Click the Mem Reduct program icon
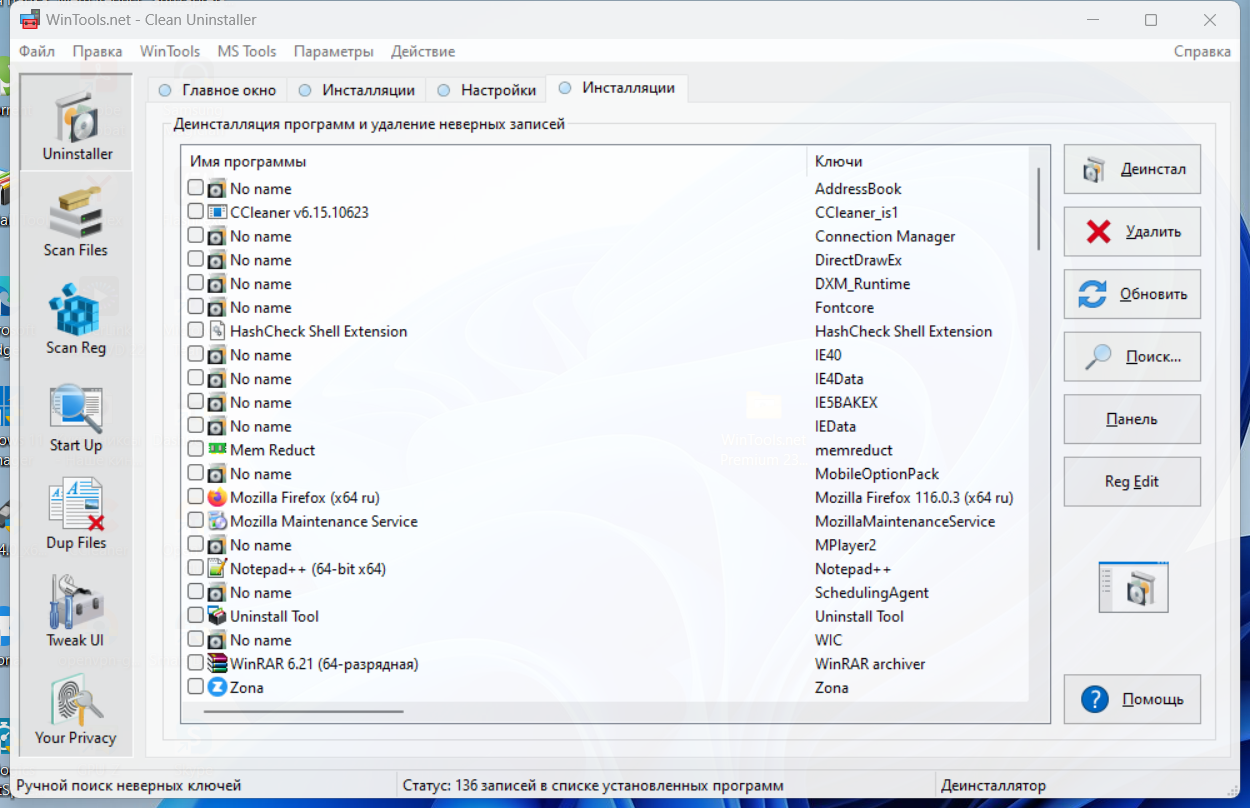Viewport: 1250px width, 808px height. tap(217, 450)
